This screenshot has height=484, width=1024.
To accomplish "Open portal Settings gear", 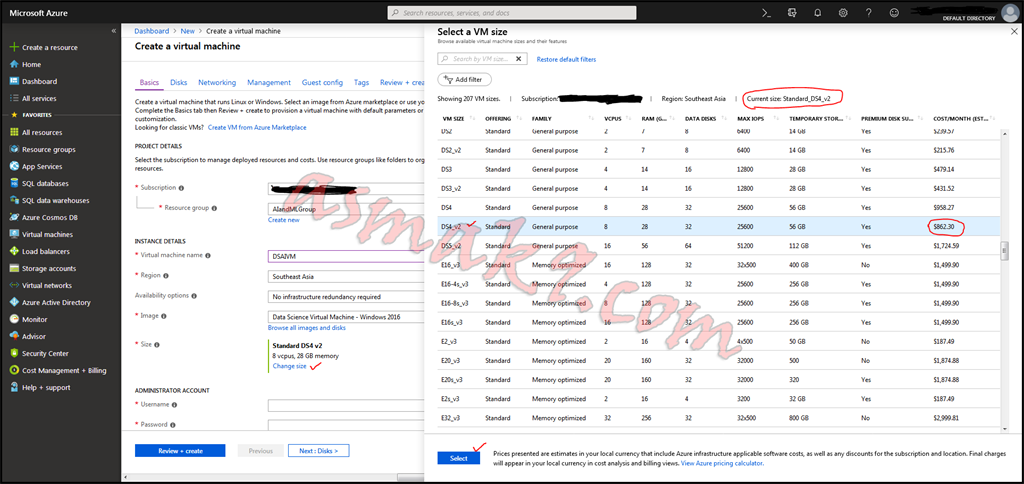I will 843,12.
